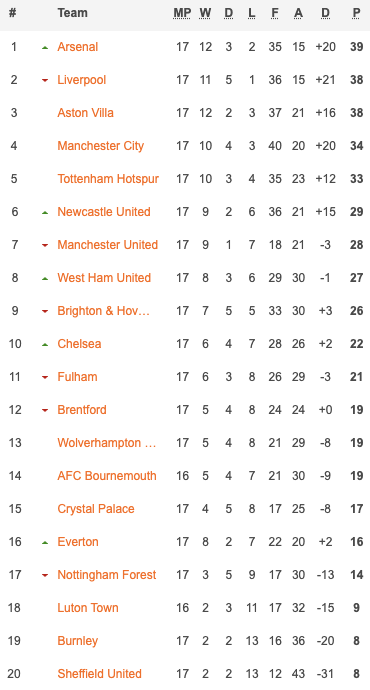
Task: Select the P points column header
Action: tap(356, 13)
